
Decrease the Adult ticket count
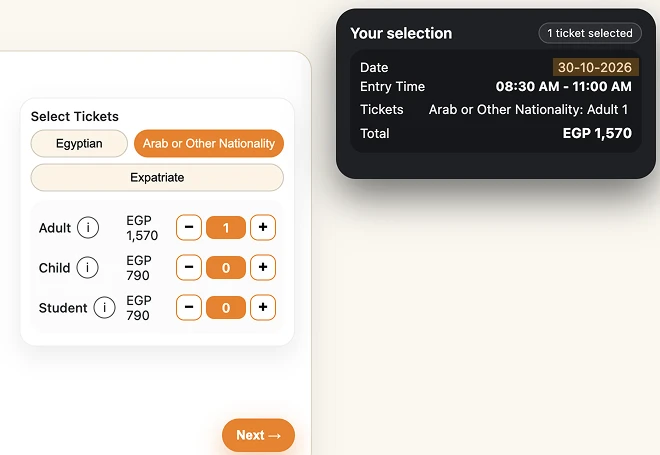189,227
